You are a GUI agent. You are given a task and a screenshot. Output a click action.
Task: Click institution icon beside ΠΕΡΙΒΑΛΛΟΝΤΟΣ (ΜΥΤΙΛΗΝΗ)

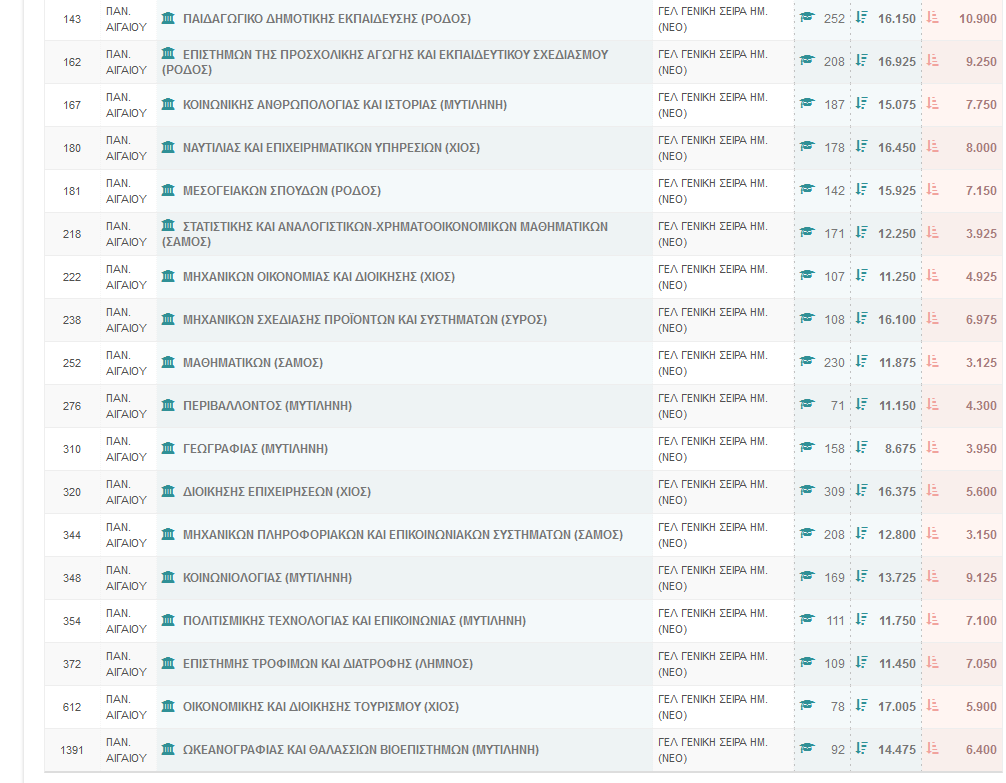click(x=168, y=405)
